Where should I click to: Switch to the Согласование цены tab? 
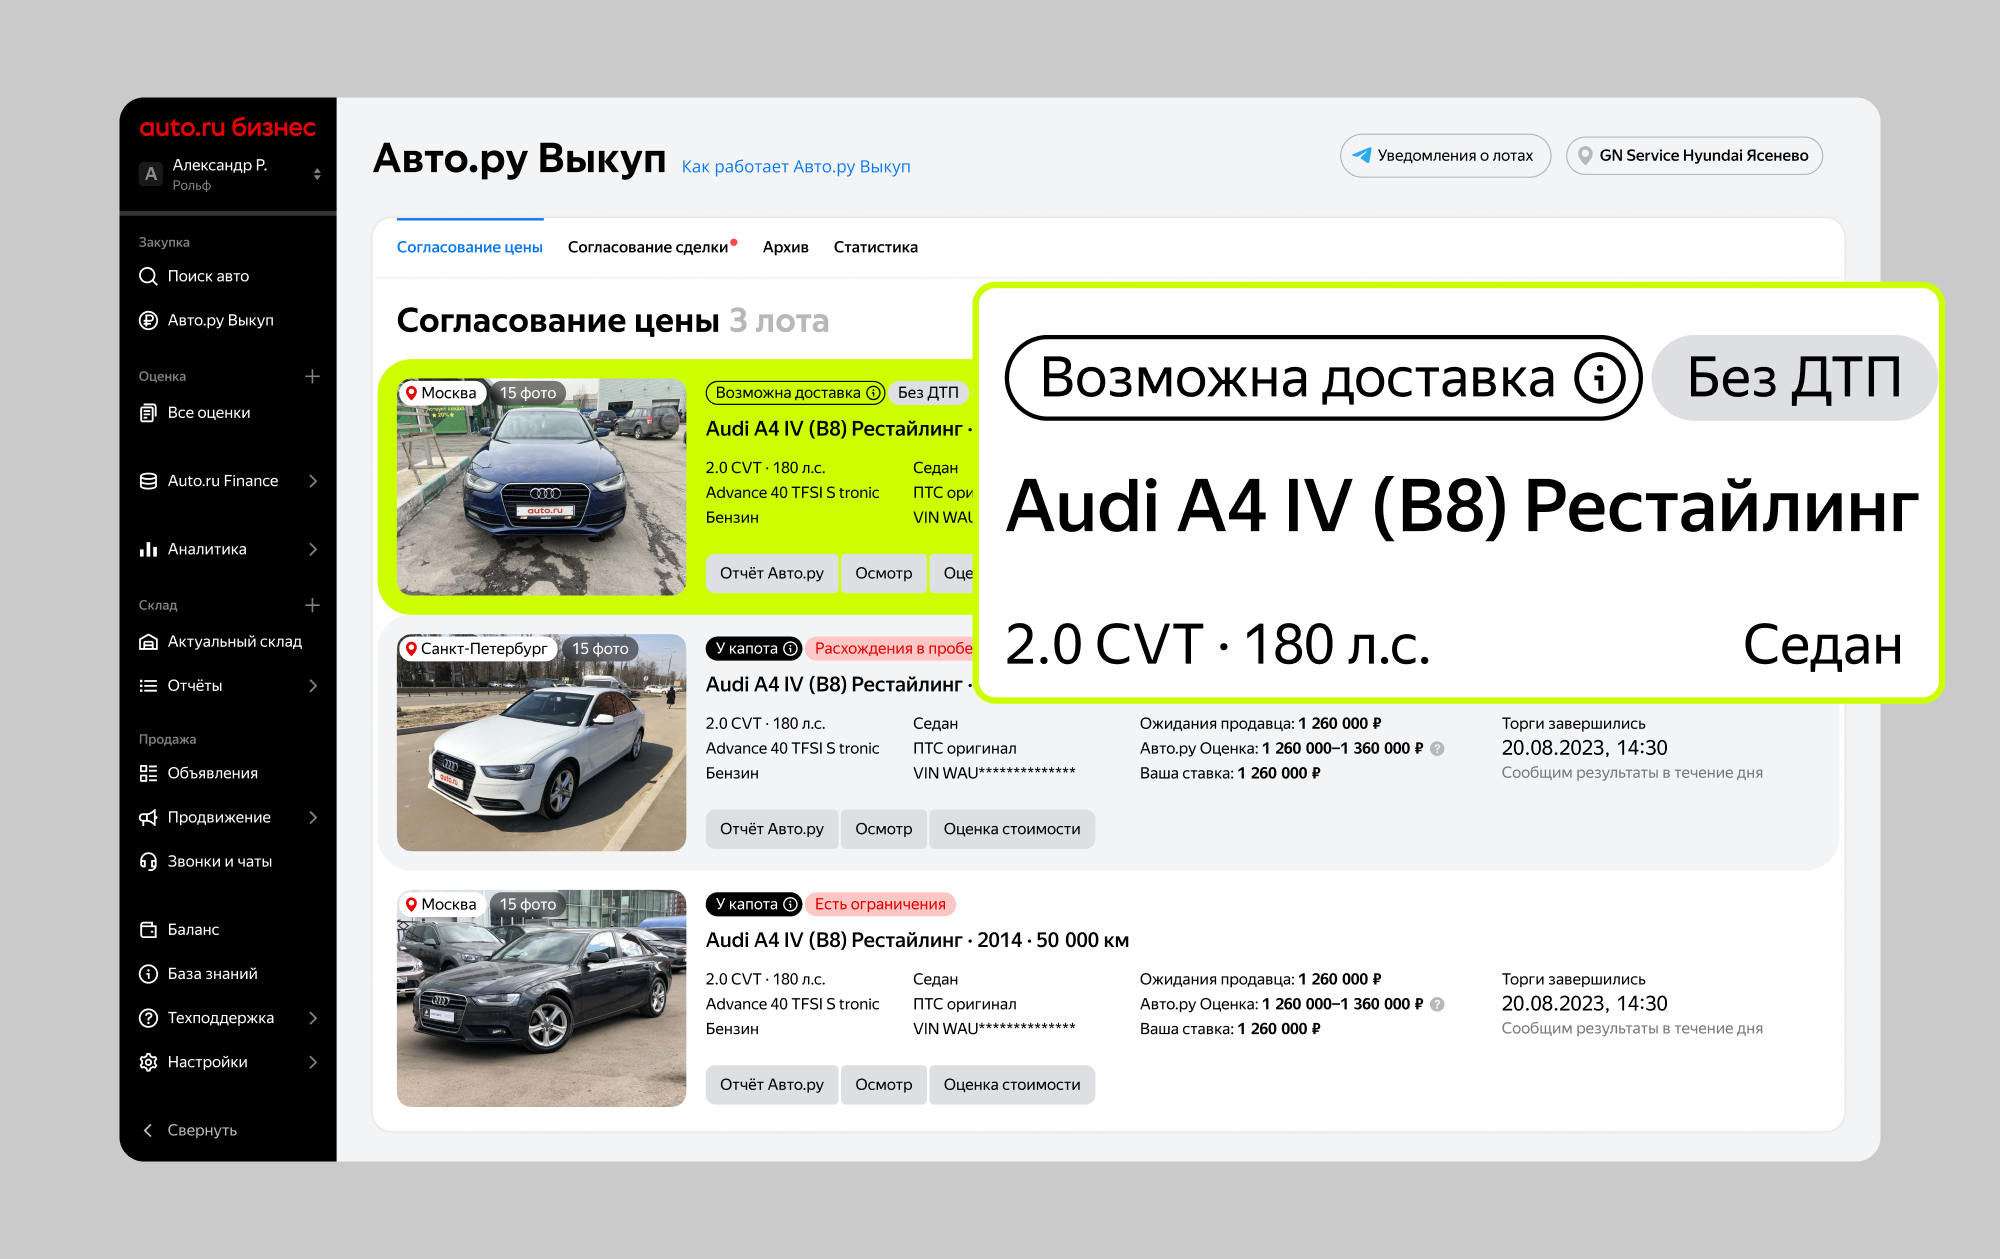(470, 247)
